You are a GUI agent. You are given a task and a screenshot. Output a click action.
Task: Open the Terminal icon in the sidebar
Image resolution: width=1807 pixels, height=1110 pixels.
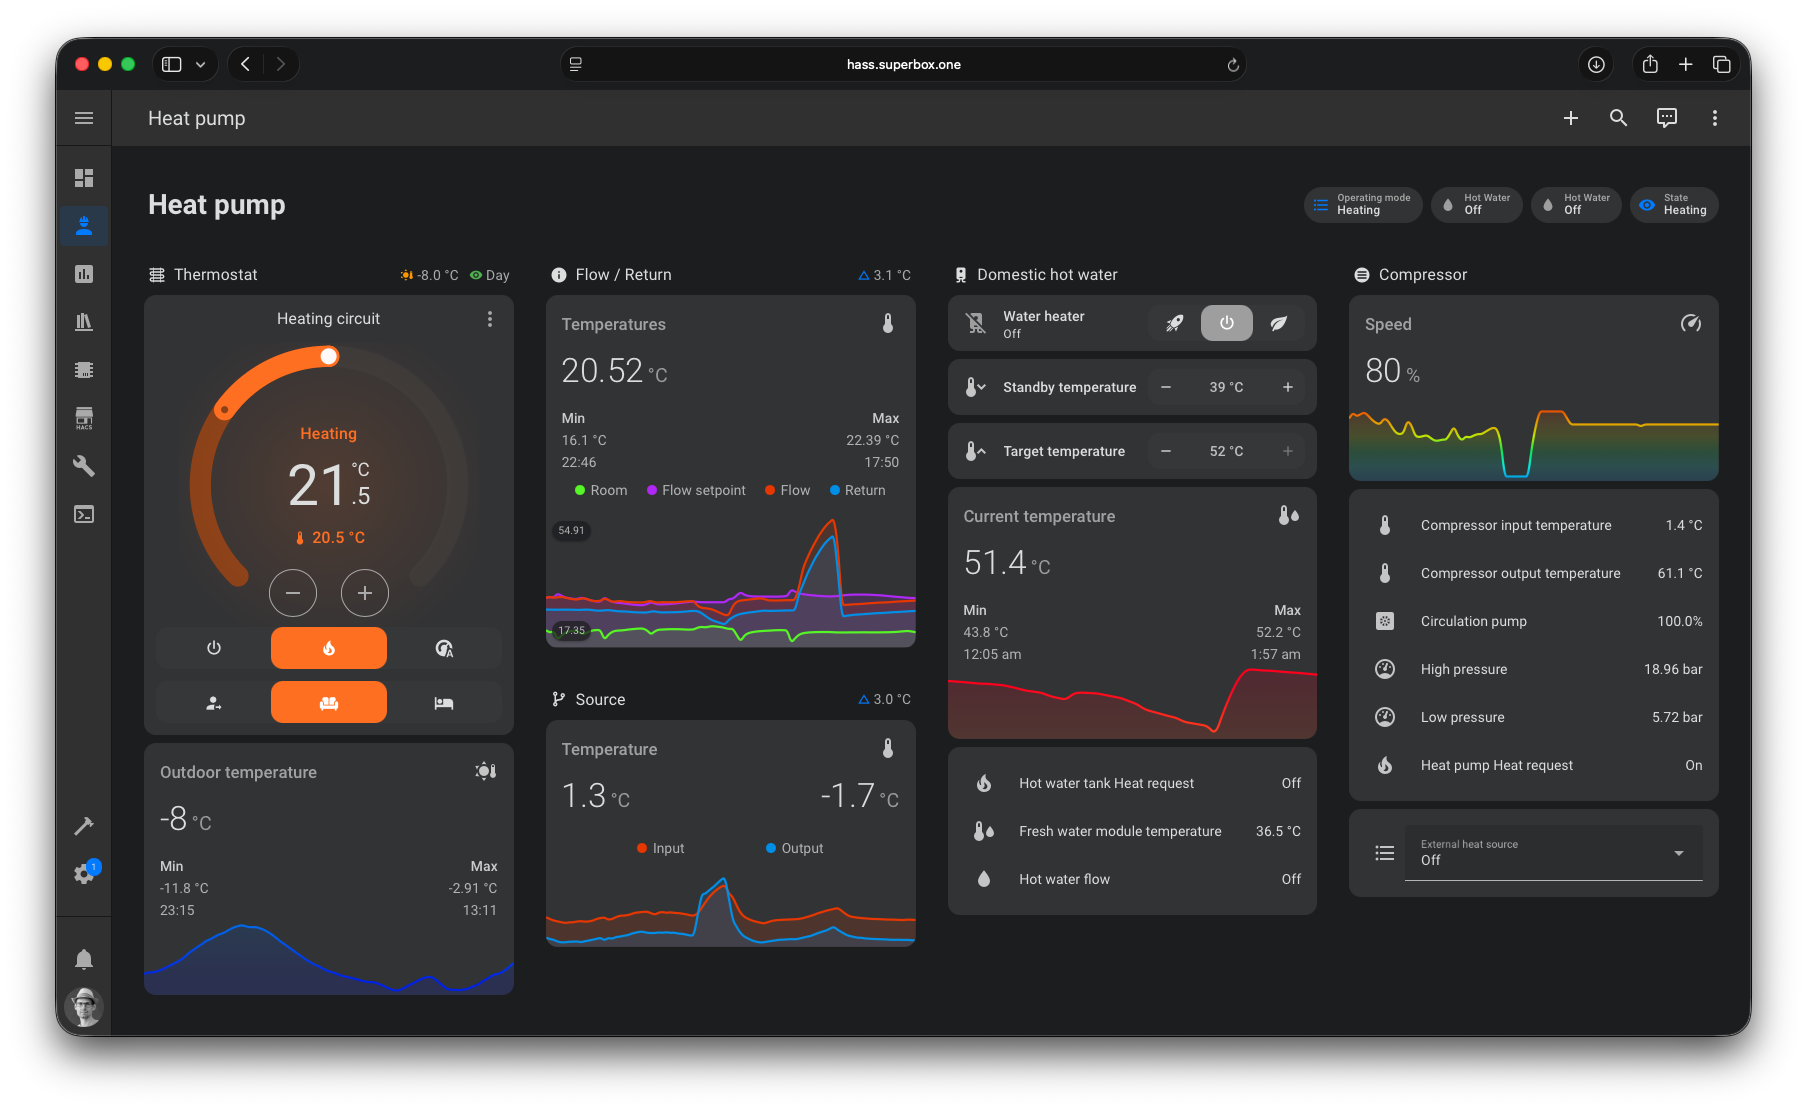(x=84, y=513)
